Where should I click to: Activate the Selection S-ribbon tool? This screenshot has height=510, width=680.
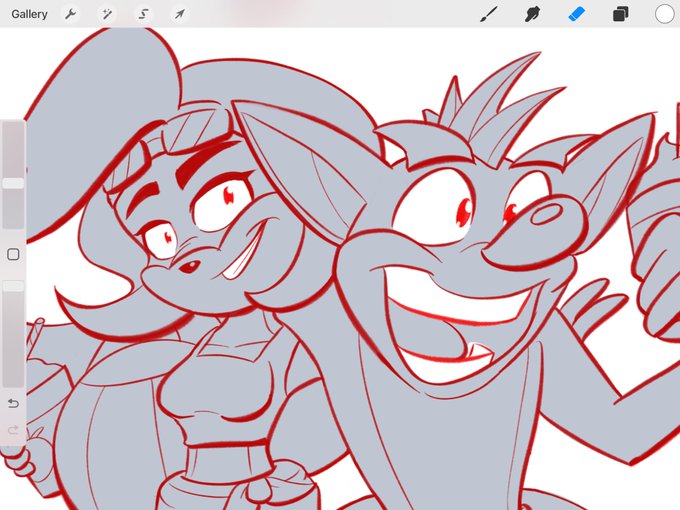tap(143, 14)
